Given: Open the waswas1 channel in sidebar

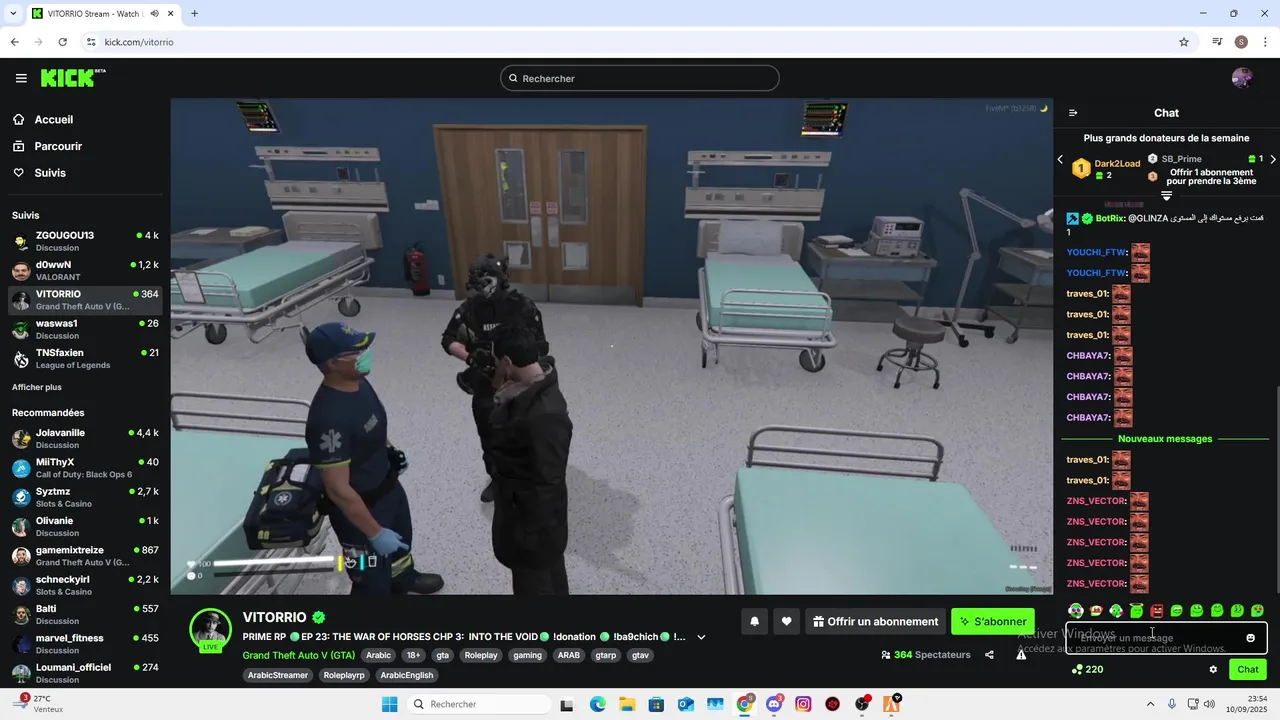Looking at the screenshot, I should tap(85, 329).
